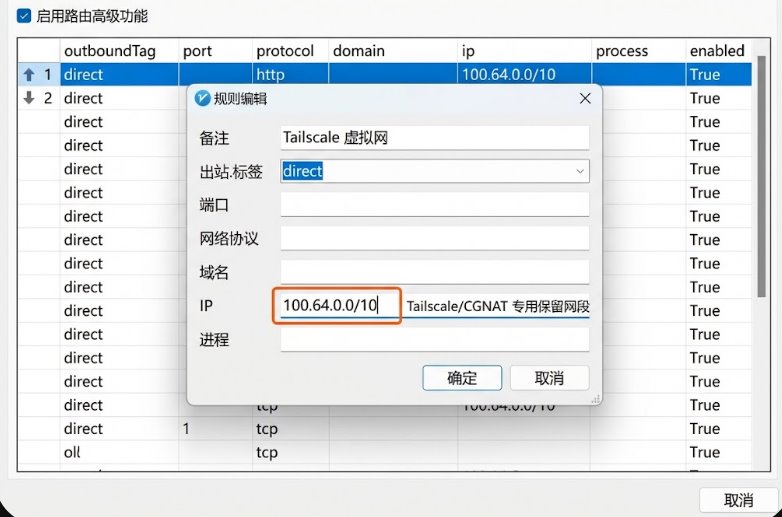Close the 规则编辑 dialog with the X

click(x=585, y=98)
